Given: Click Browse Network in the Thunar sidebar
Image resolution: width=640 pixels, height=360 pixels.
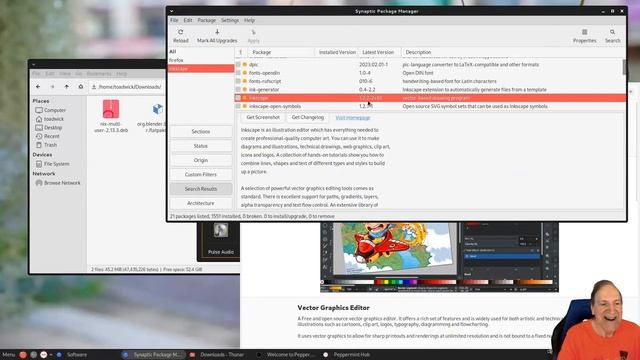Looking at the screenshot, I should pos(58,183).
